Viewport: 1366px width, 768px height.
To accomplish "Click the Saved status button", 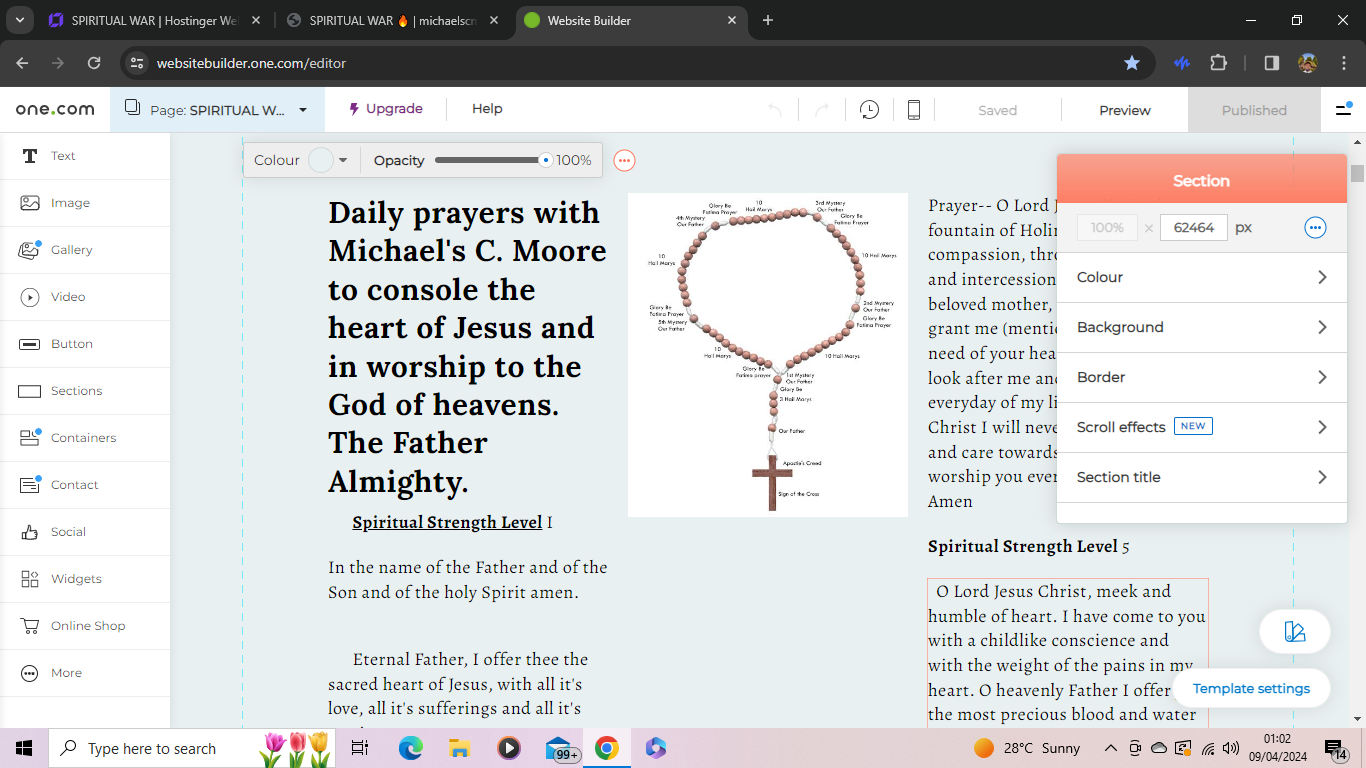I will click(997, 110).
